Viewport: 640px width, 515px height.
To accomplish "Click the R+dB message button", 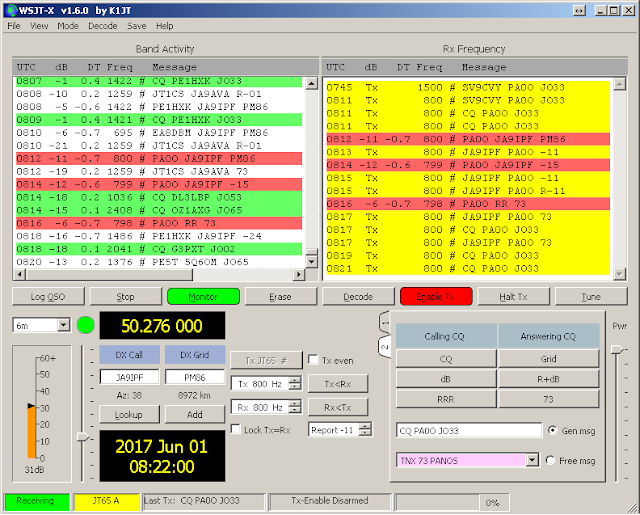I will point(549,379).
